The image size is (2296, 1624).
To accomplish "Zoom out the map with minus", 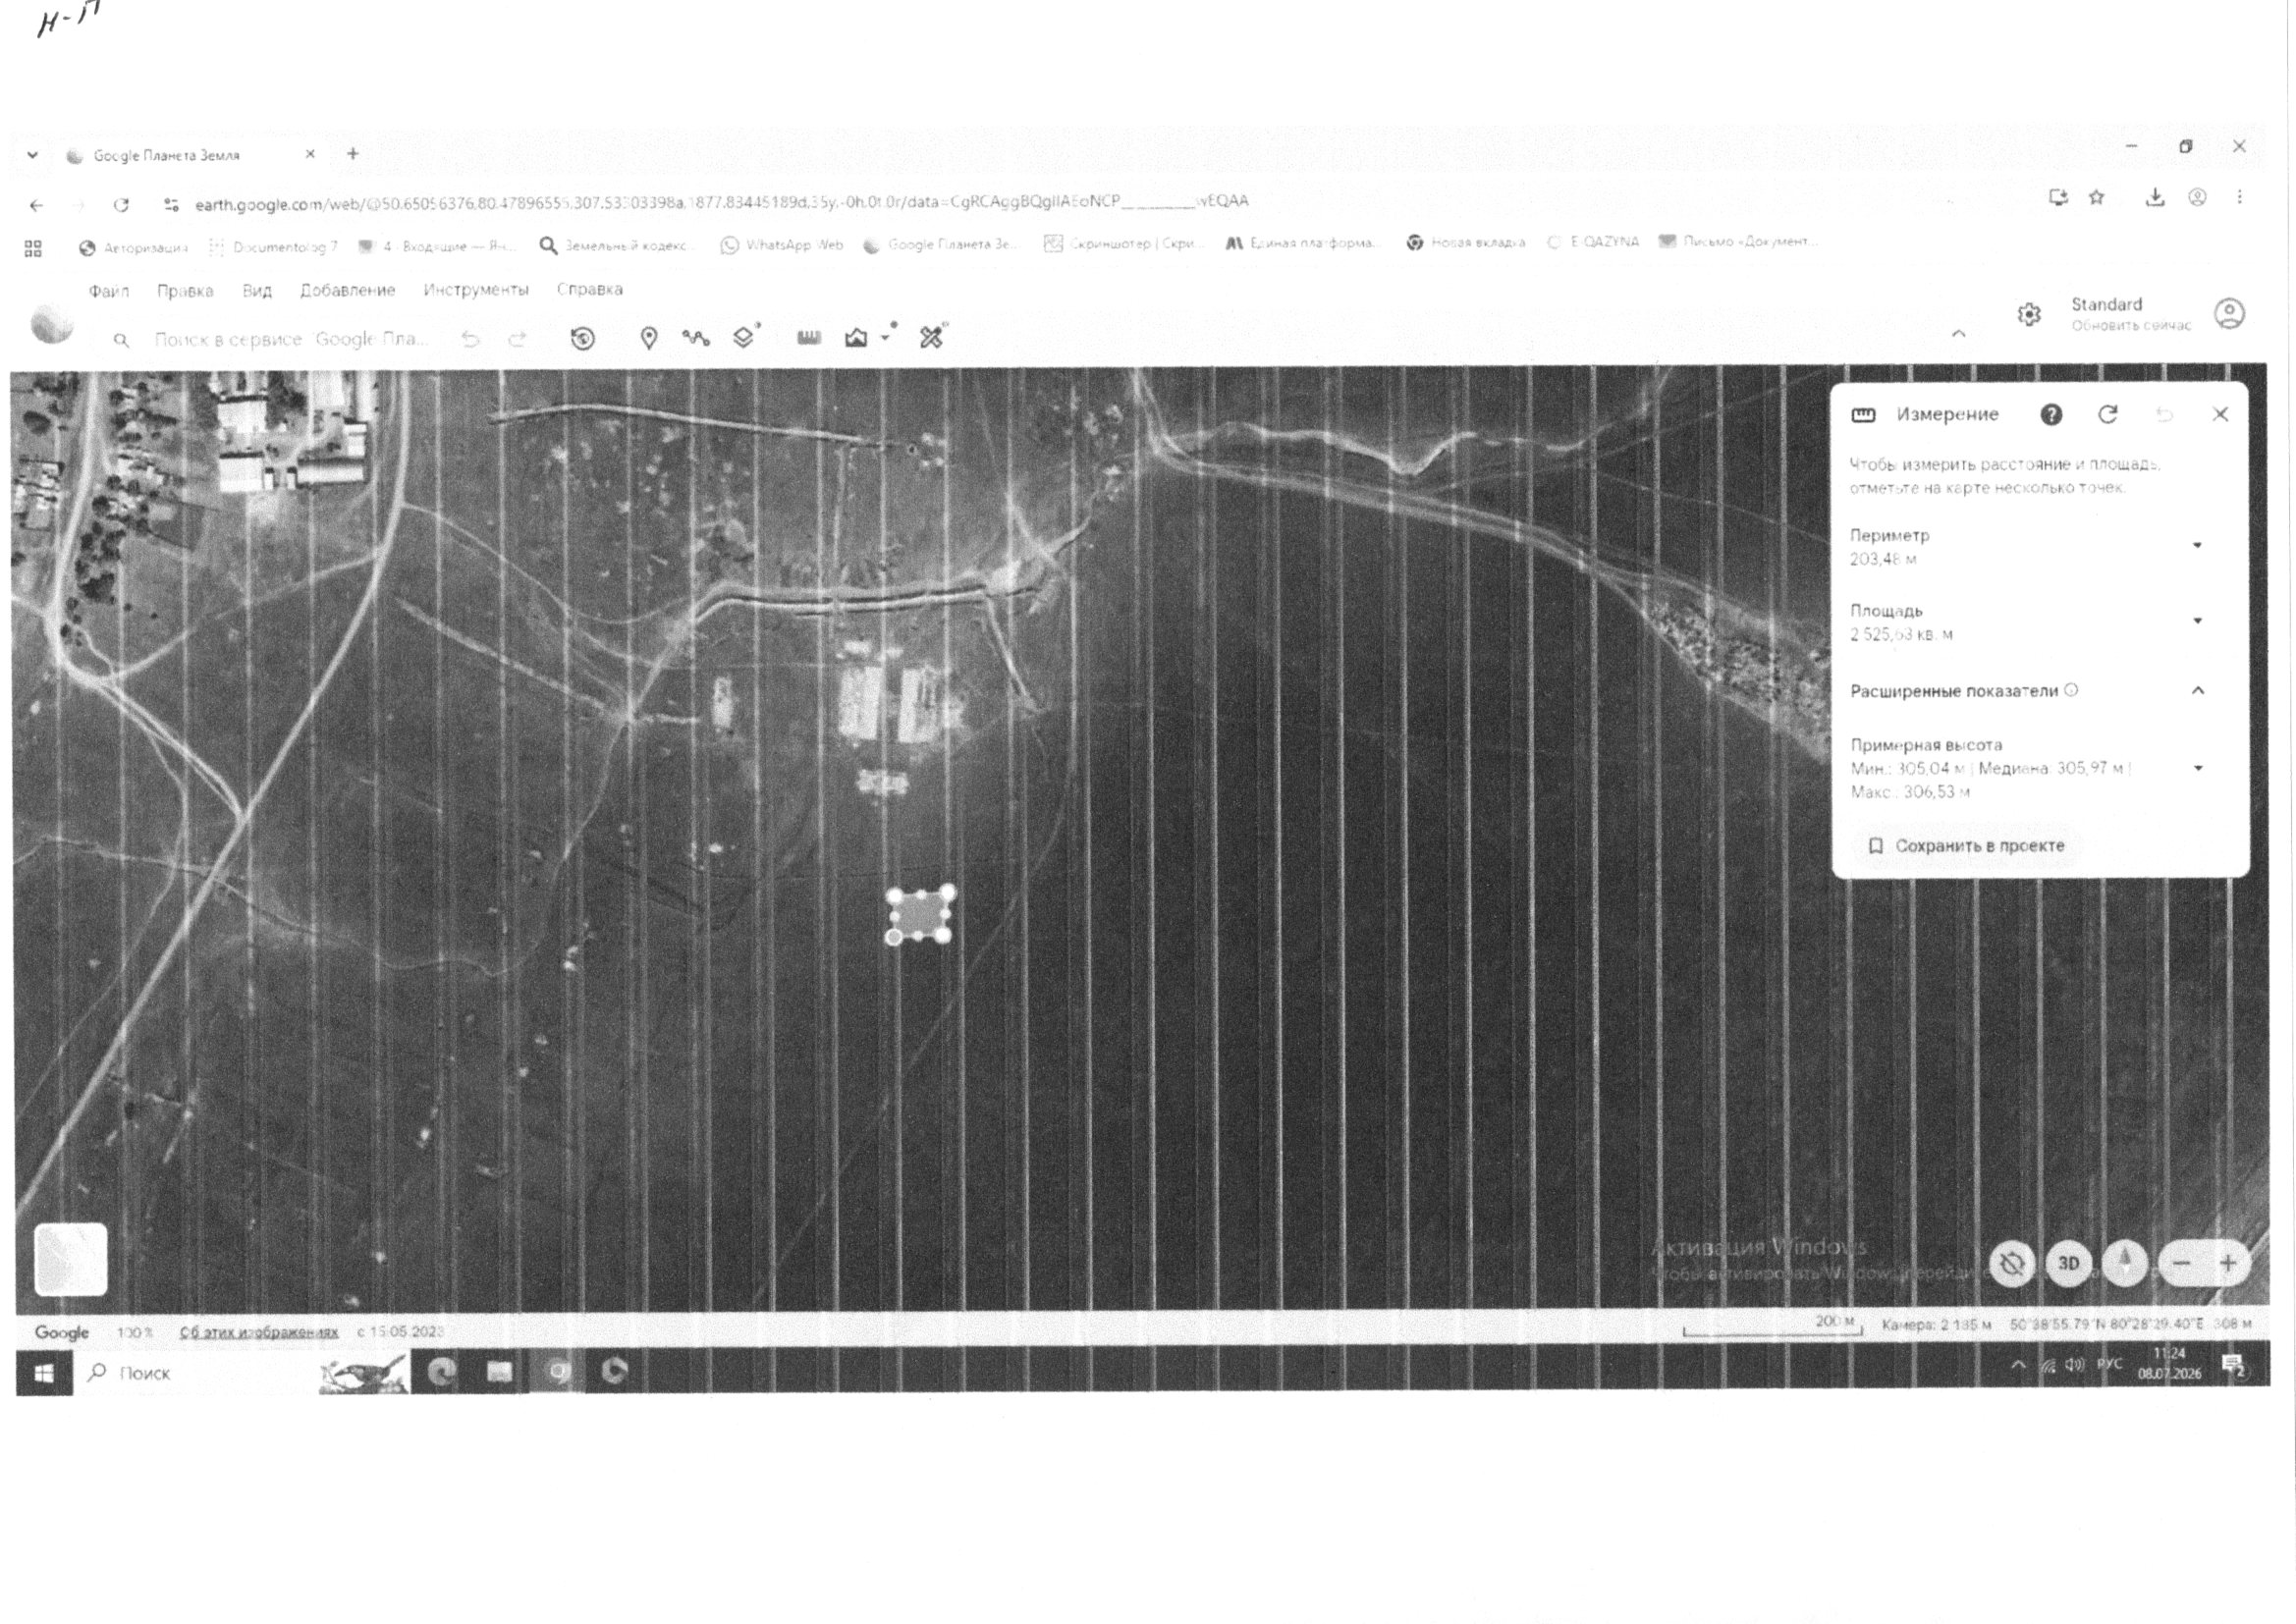I will pyautogui.click(x=2182, y=1263).
